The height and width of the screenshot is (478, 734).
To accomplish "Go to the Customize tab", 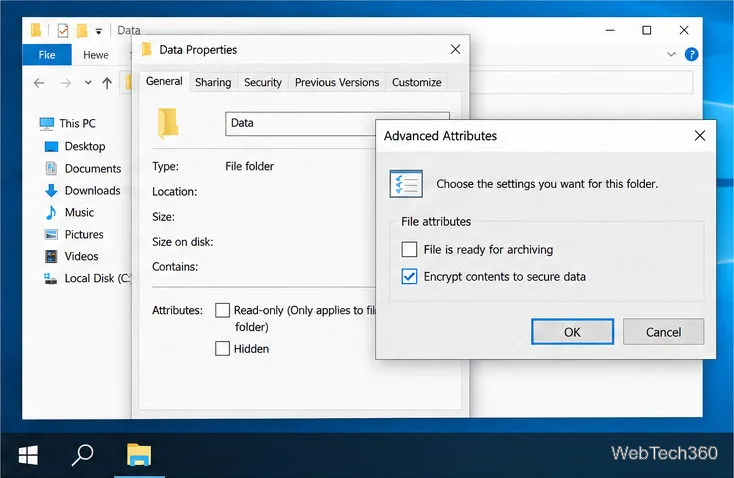I will tap(416, 82).
